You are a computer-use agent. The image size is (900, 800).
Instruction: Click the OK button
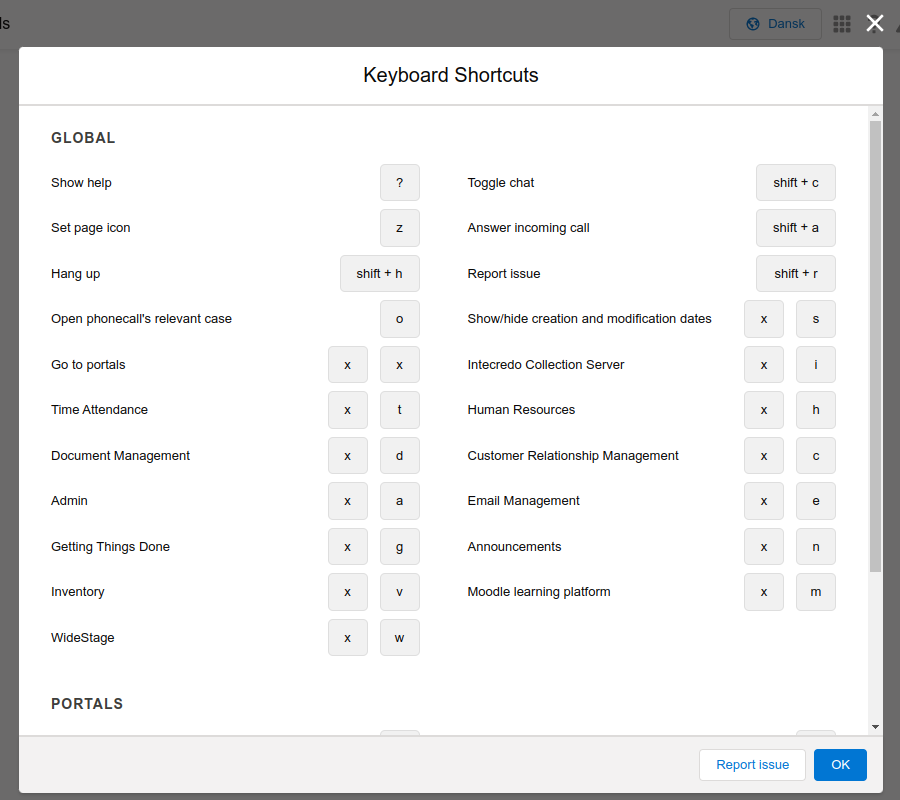[840, 764]
